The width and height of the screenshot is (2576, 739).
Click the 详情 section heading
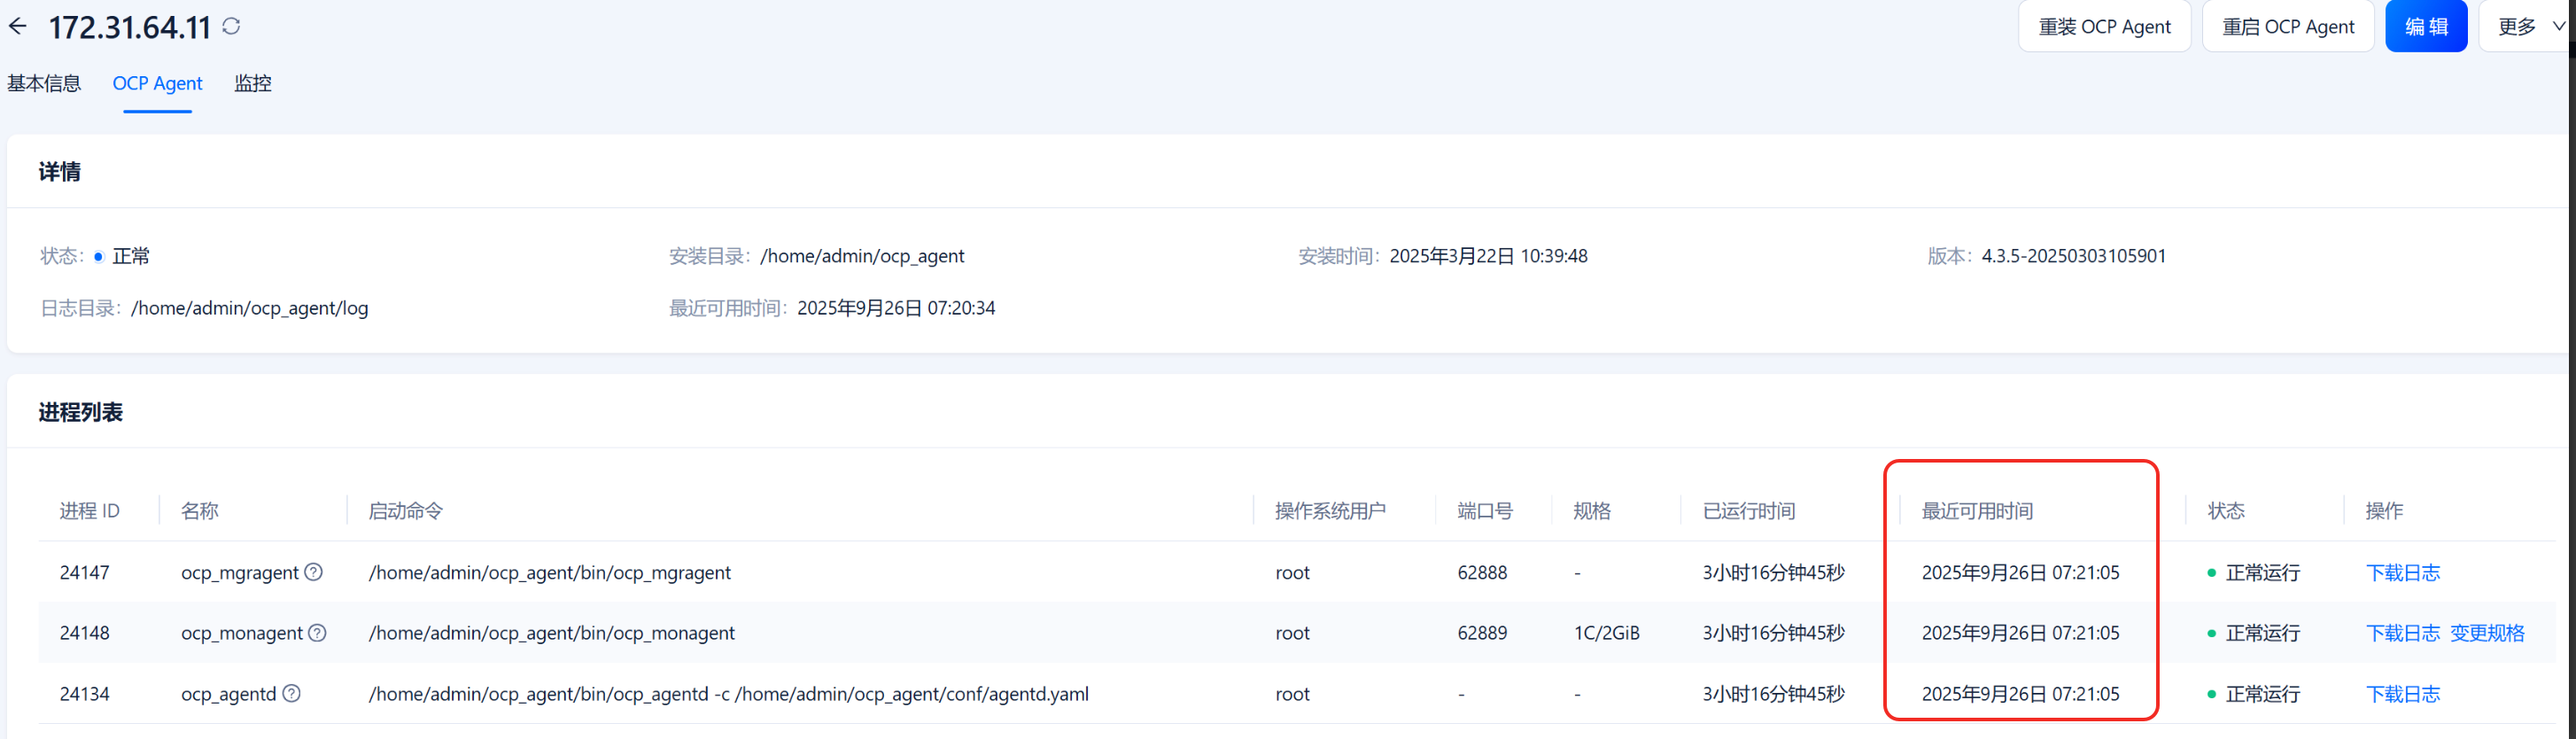point(60,172)
